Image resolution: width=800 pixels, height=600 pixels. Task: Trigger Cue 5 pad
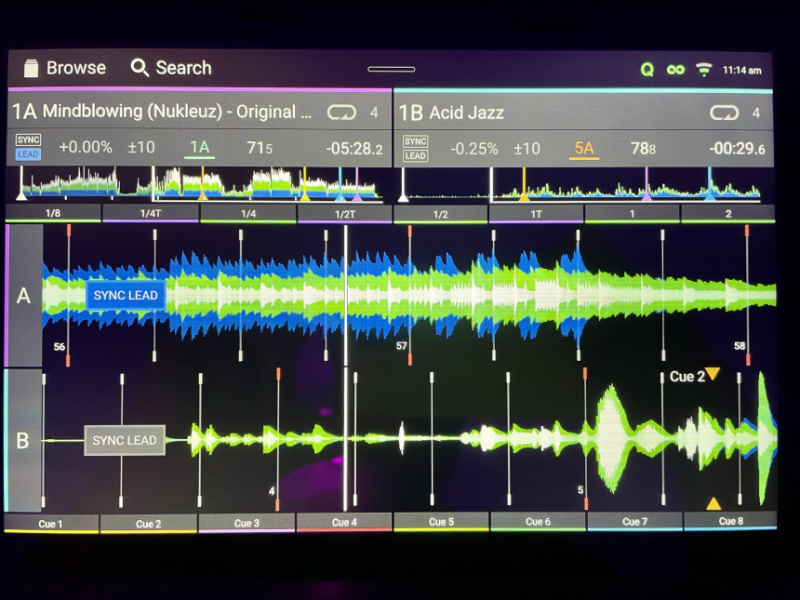(x=441, y=522)
